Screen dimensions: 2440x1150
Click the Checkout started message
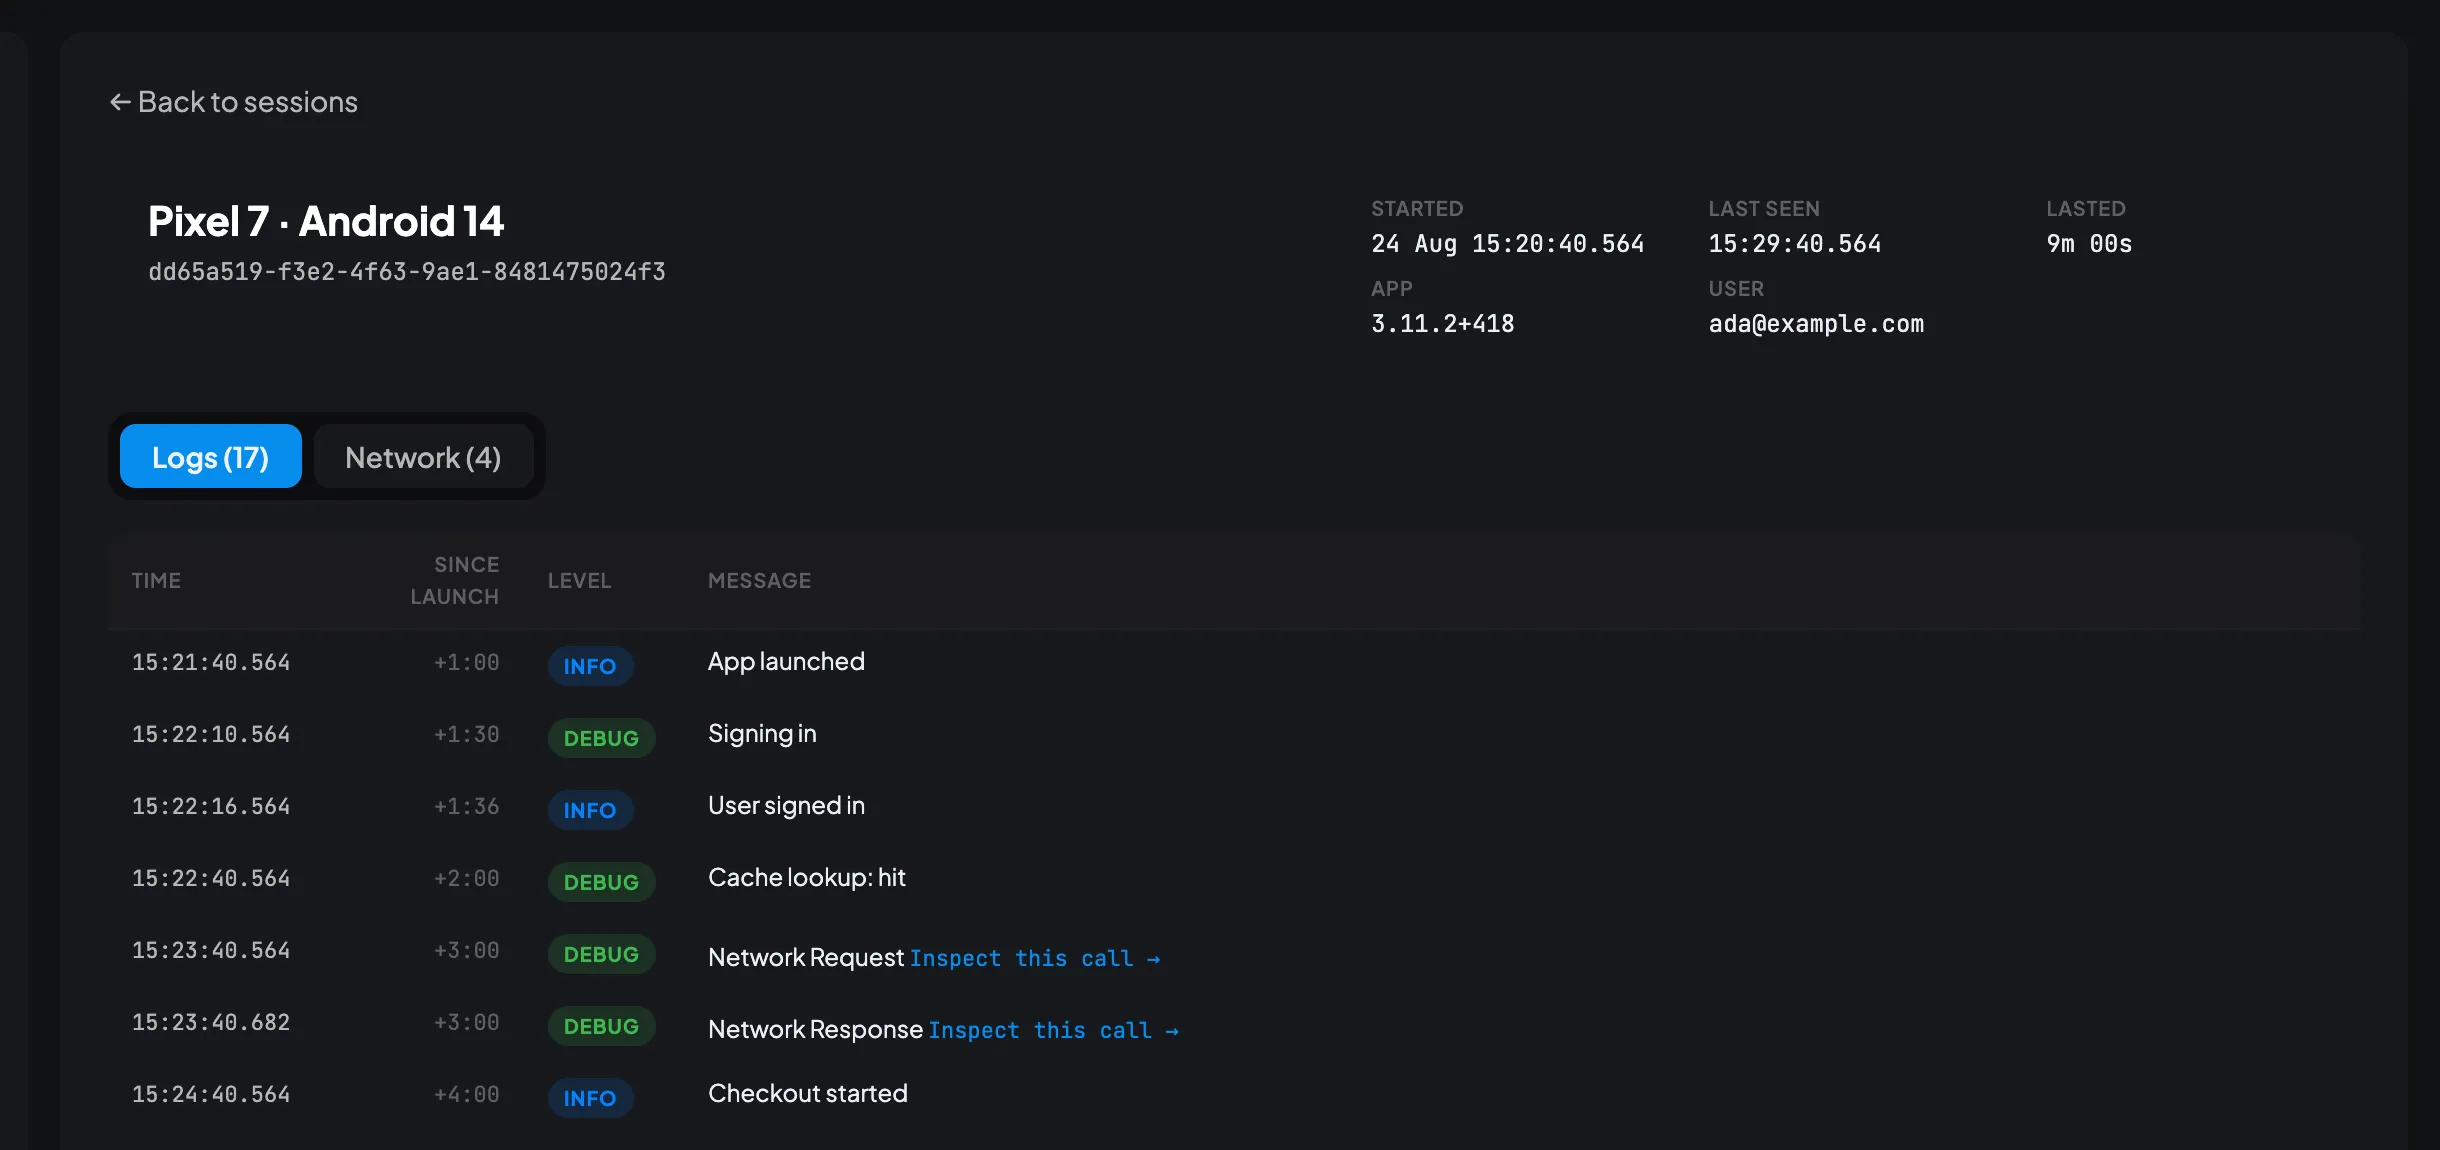click(x=808, y=1094)
